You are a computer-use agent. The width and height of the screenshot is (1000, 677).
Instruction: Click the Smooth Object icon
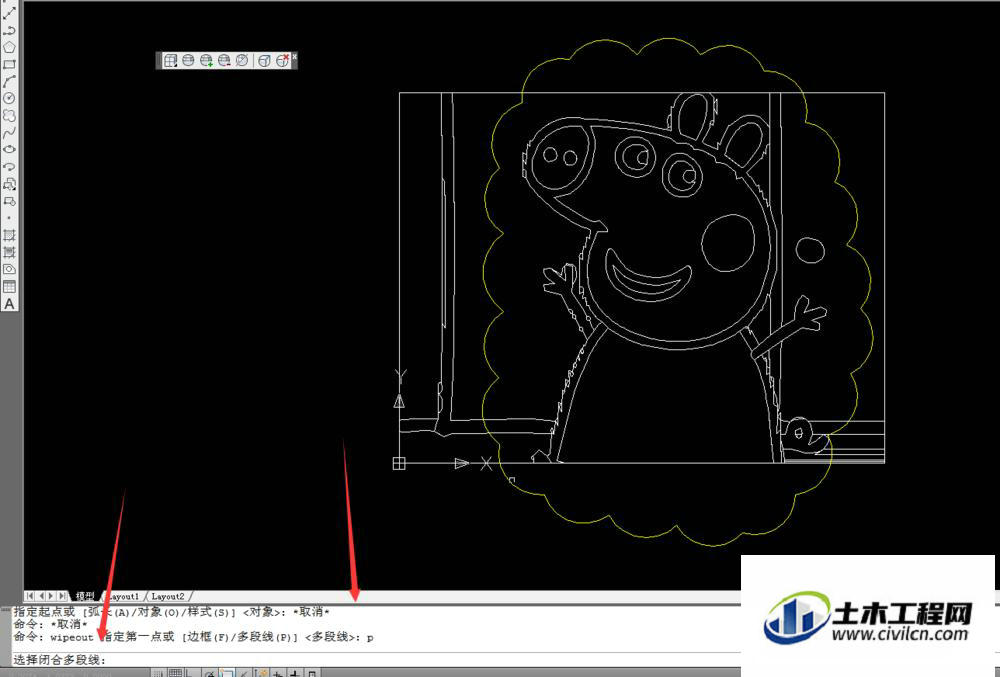(188, 61)
